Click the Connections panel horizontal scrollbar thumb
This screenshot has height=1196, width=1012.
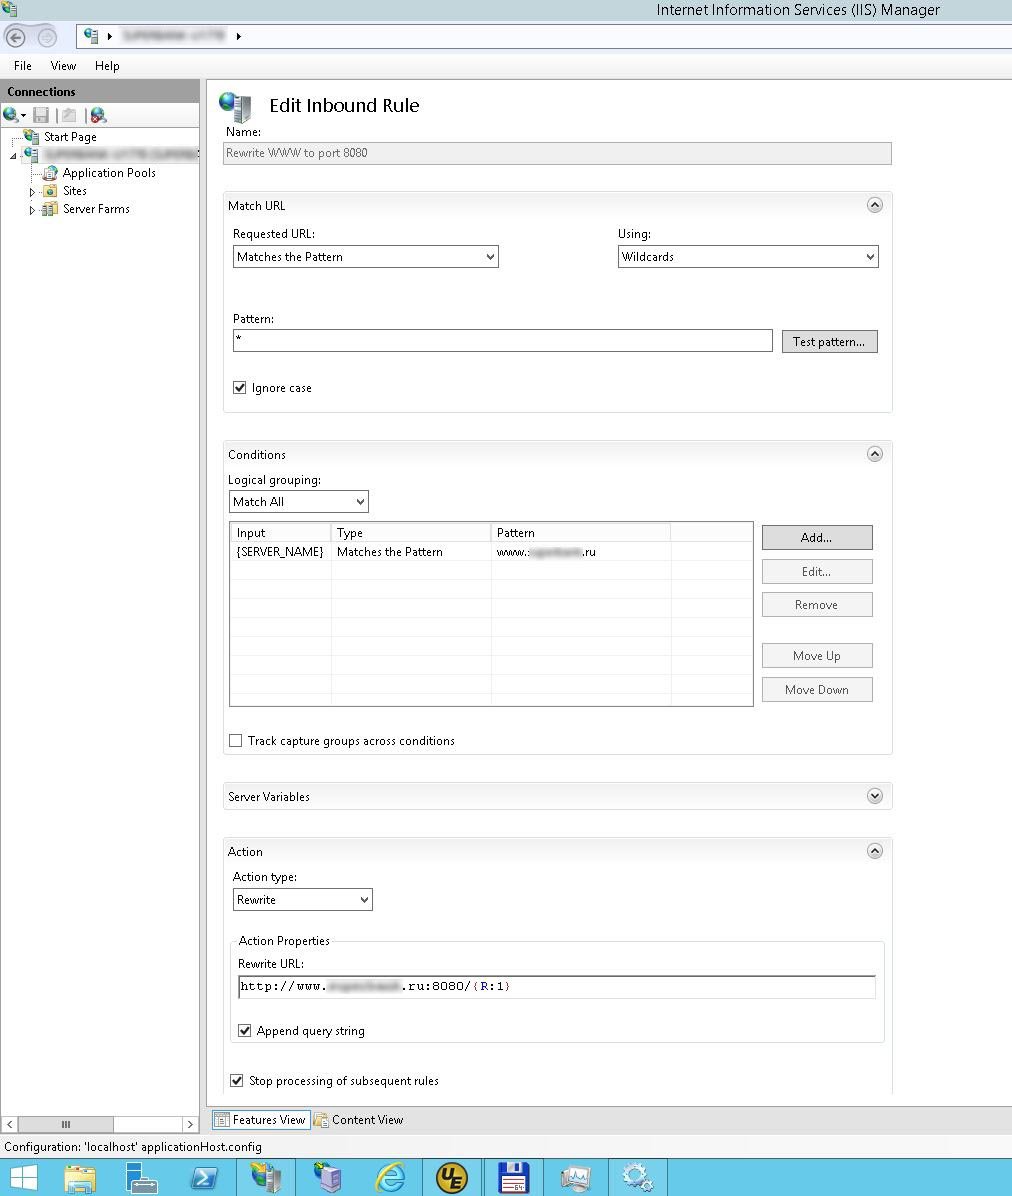pyautogui.click(x=66, y=1124)
